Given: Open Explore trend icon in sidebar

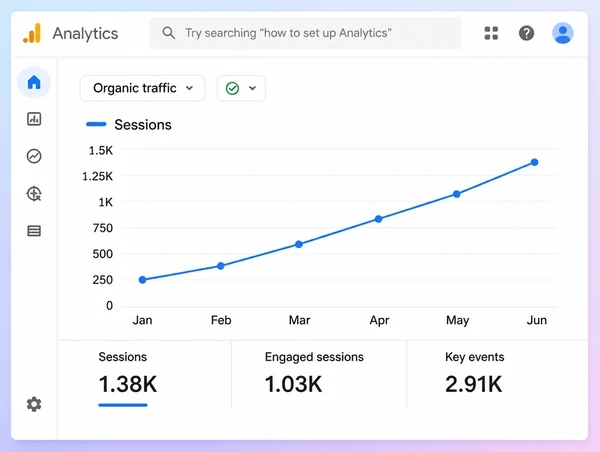Looking at the screenshot, I should coord(34,156).
